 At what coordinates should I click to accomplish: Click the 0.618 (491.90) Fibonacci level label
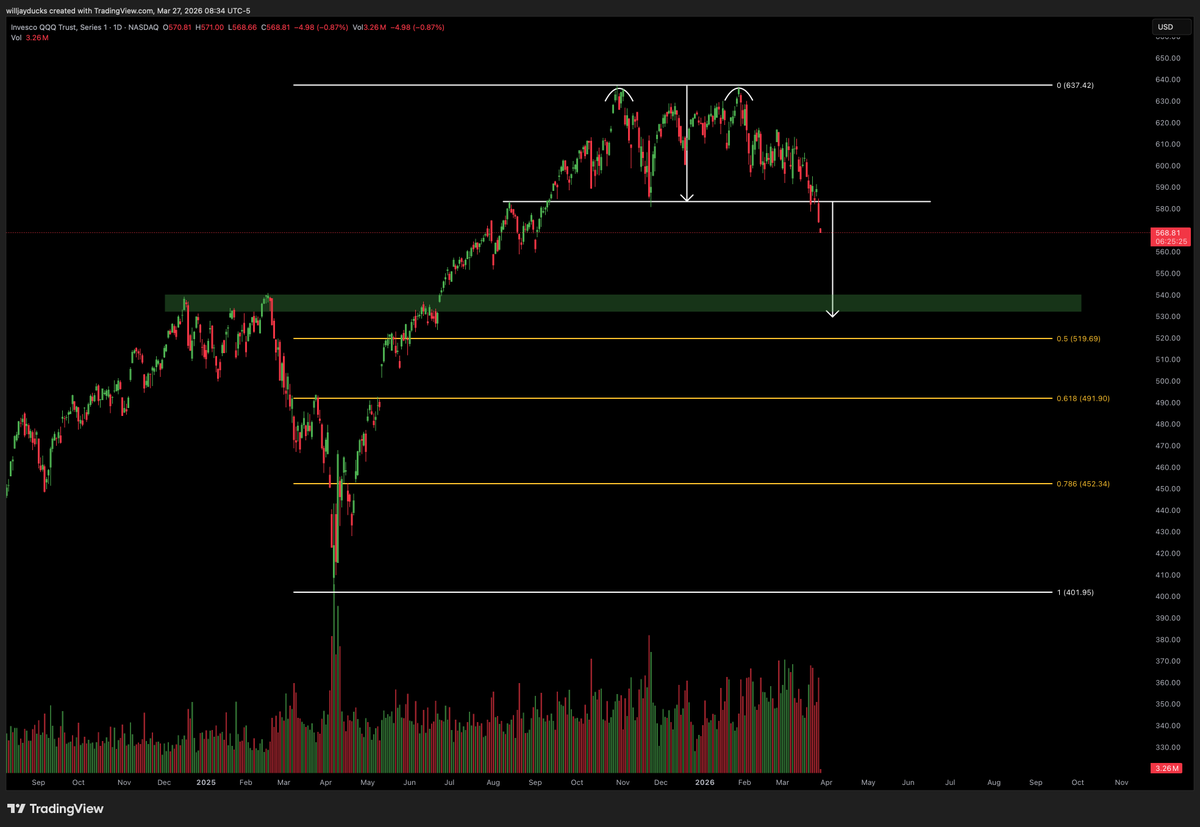coord(1083,398)
